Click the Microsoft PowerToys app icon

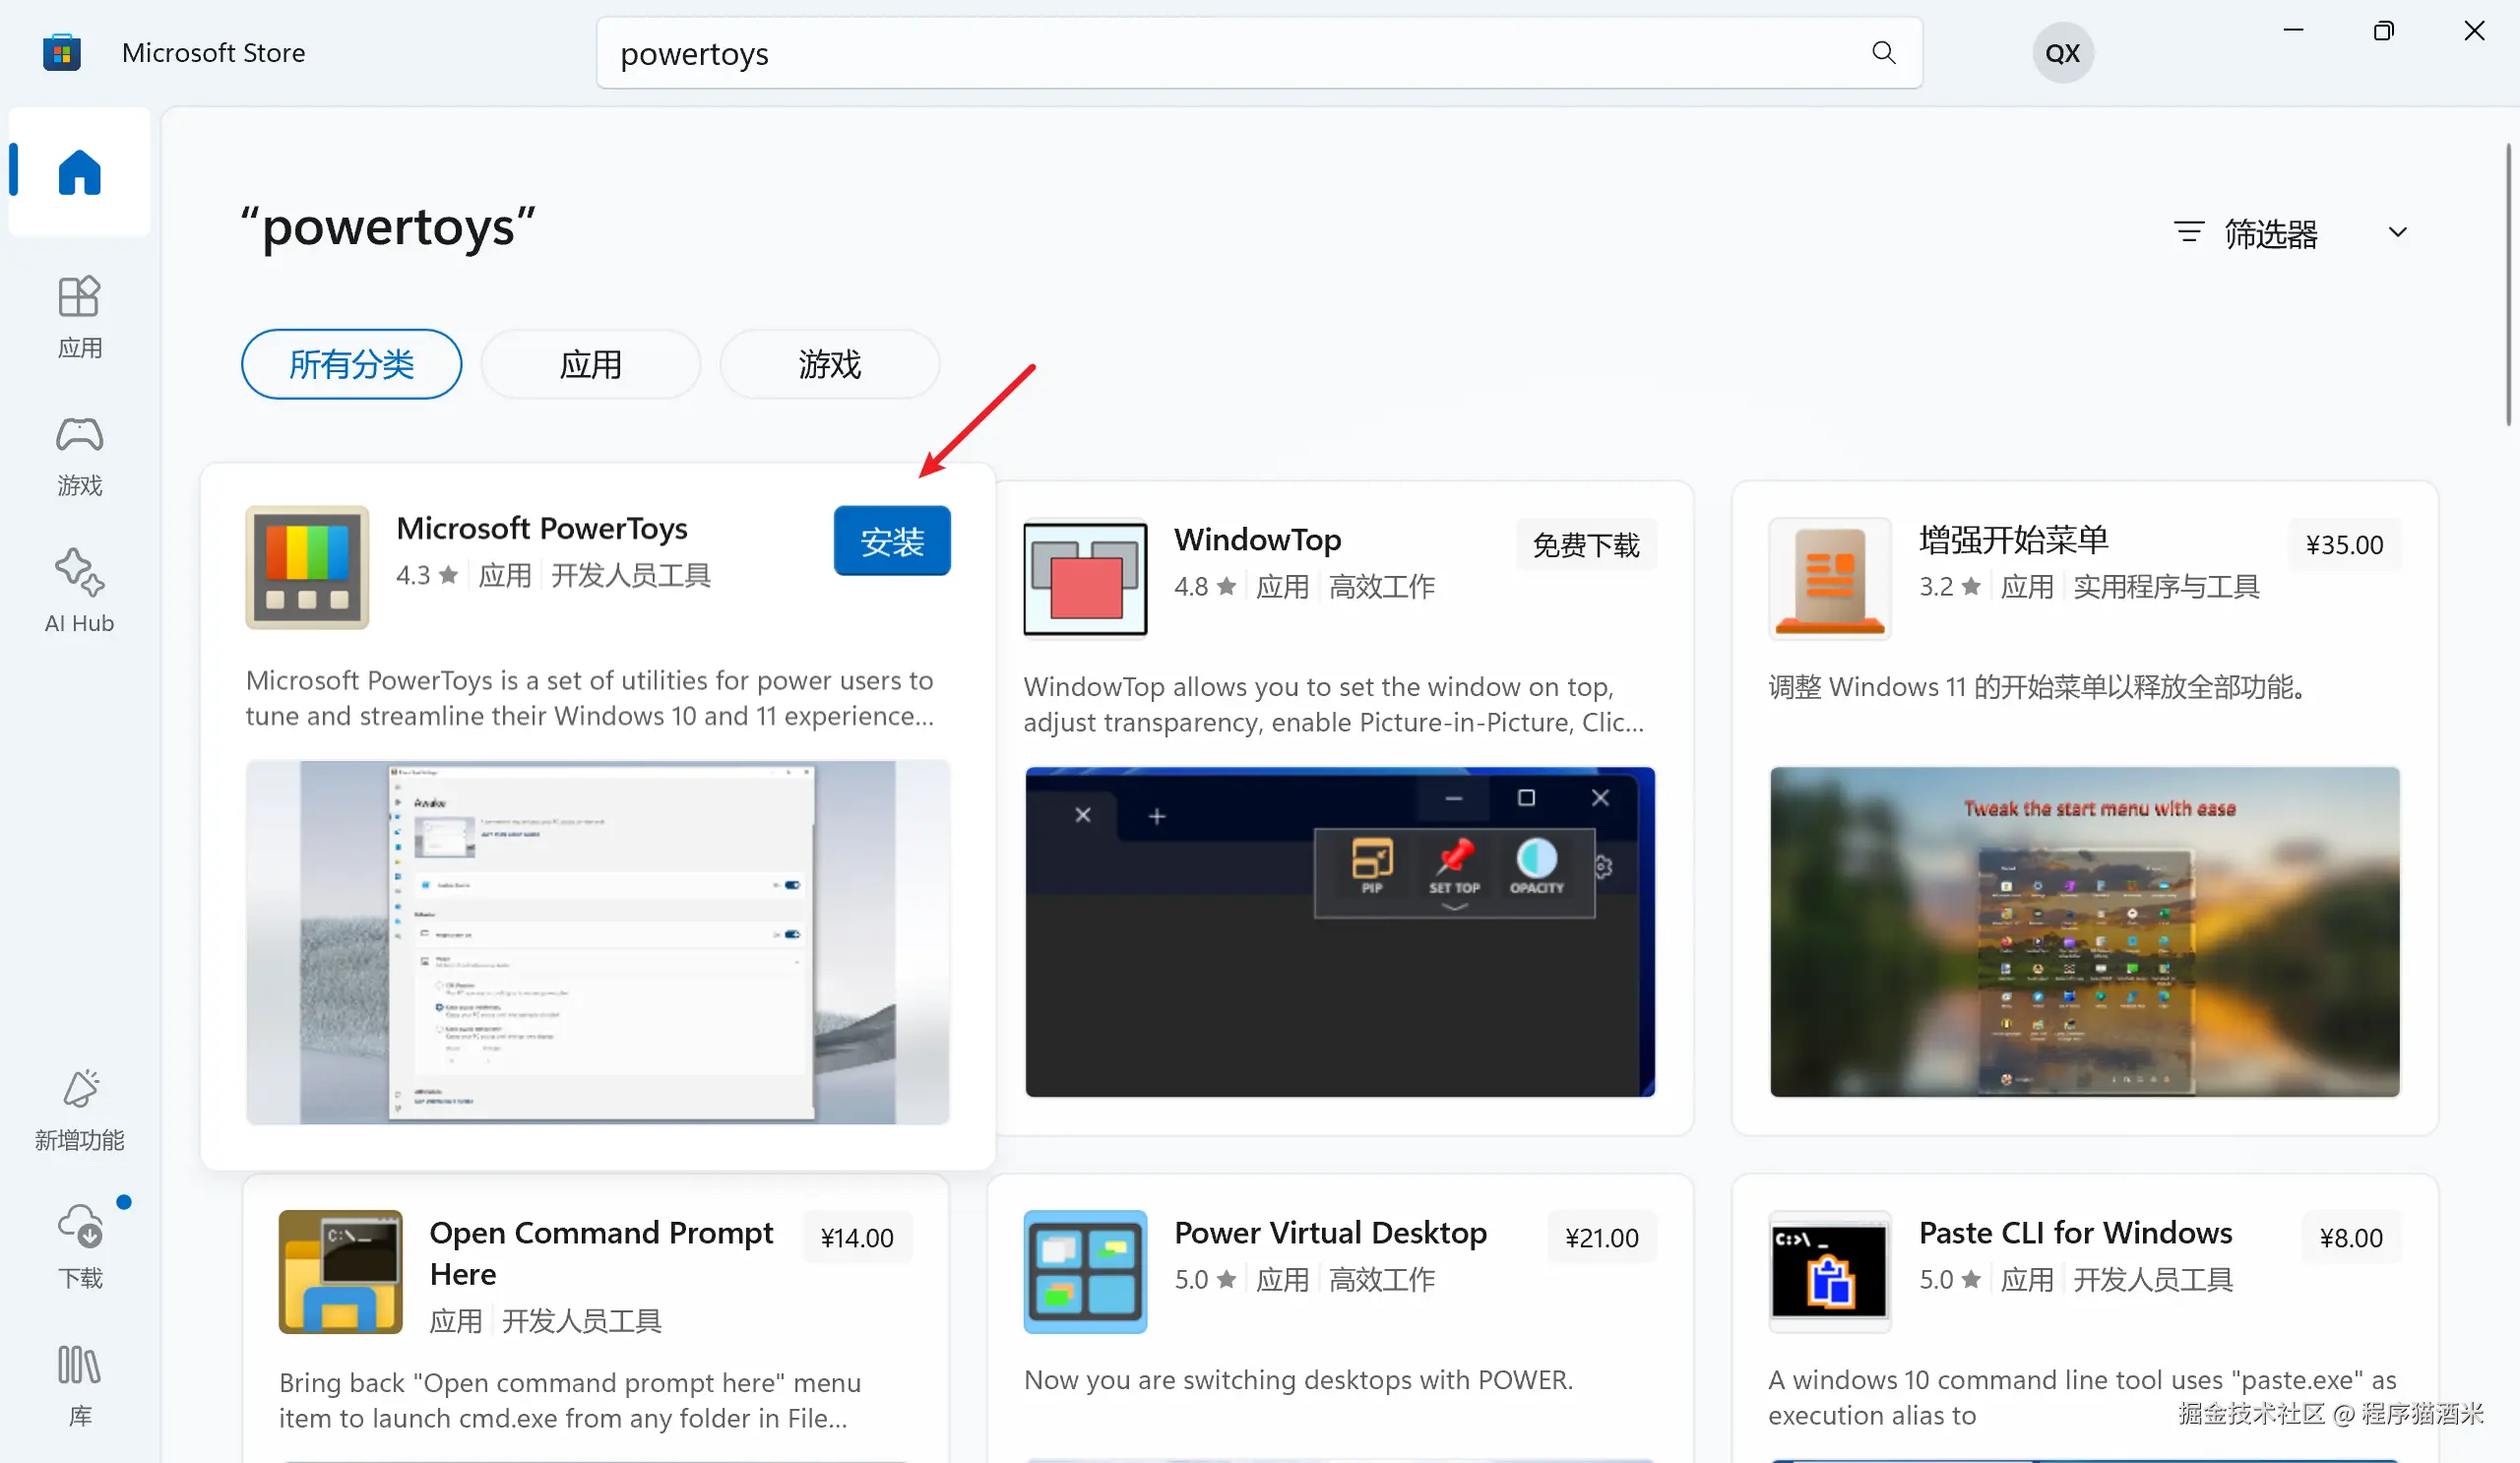click(307, 567)
